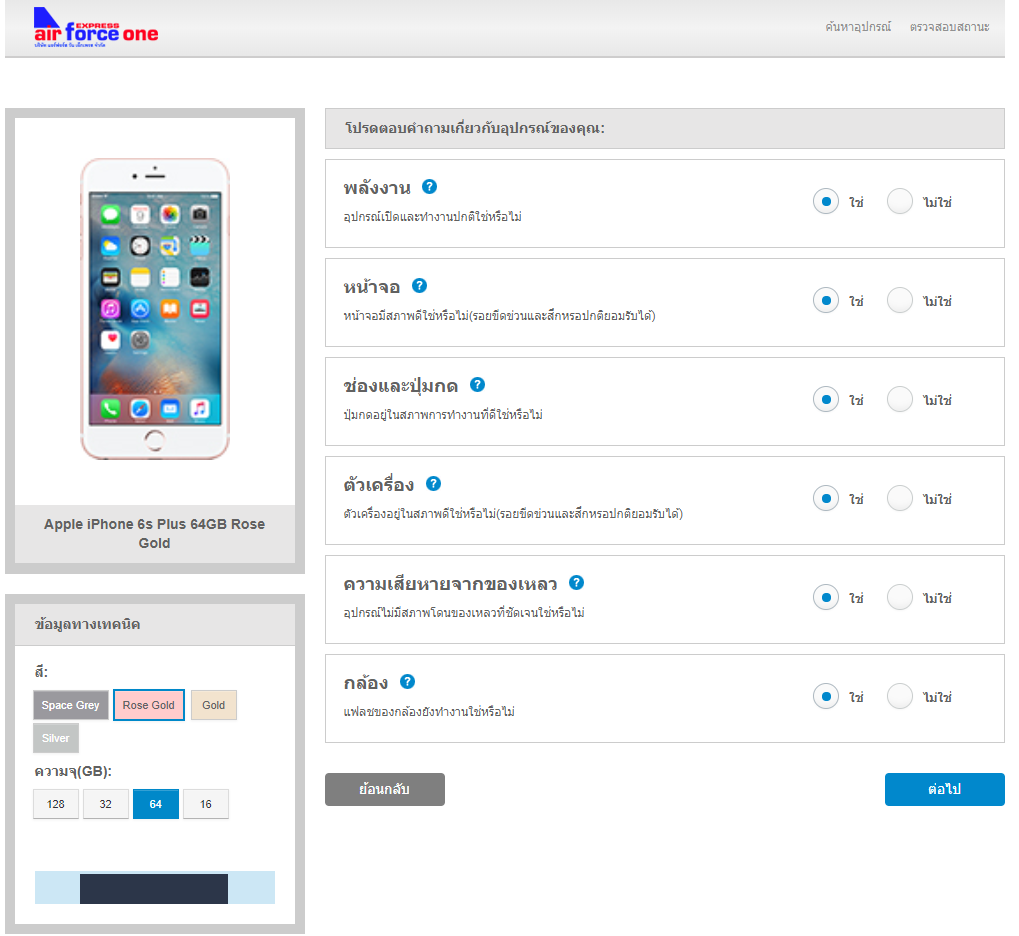Click the help icon beside กล้อง

click(x=407, y=682)
